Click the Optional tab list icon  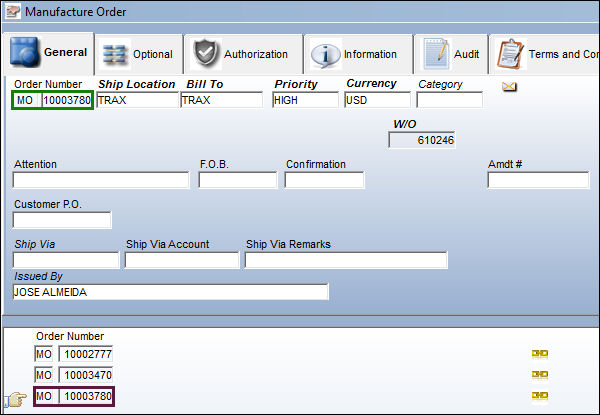[115, 55]
